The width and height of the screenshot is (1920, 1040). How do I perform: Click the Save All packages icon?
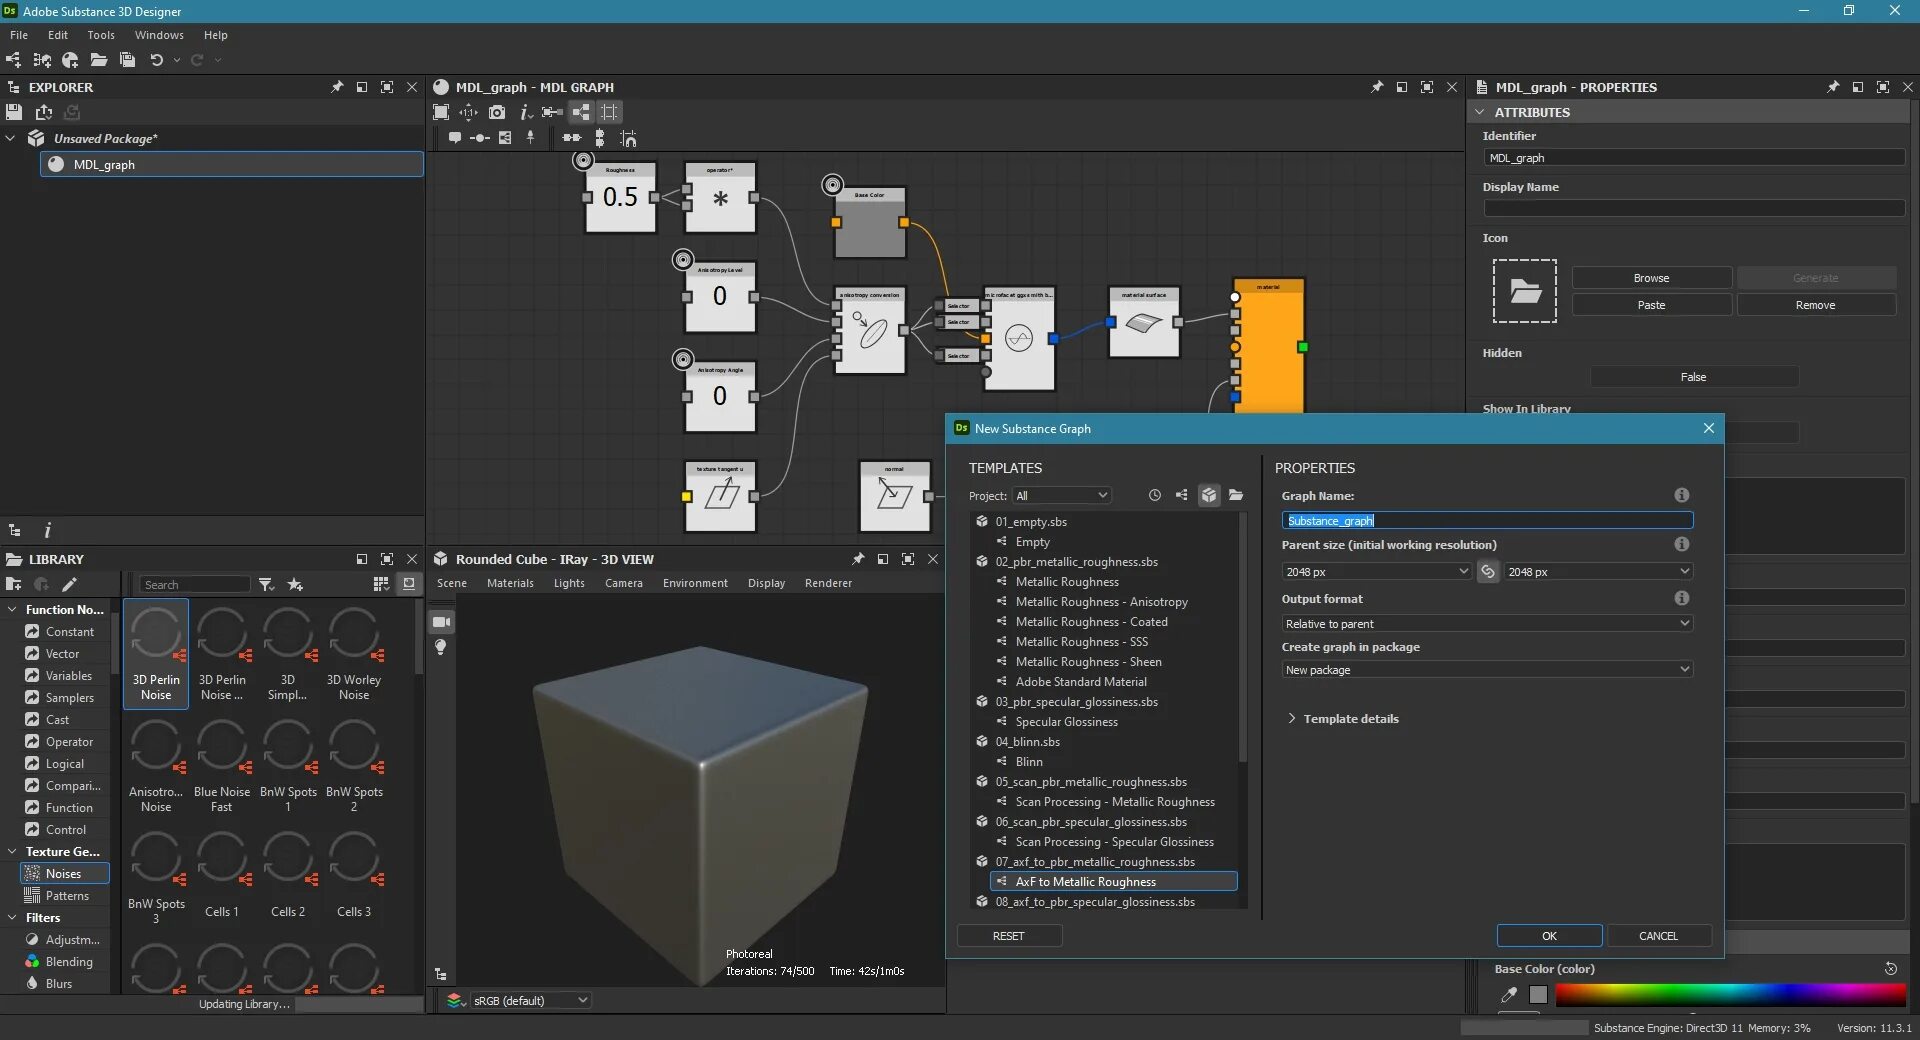click(x=127, y=60)
